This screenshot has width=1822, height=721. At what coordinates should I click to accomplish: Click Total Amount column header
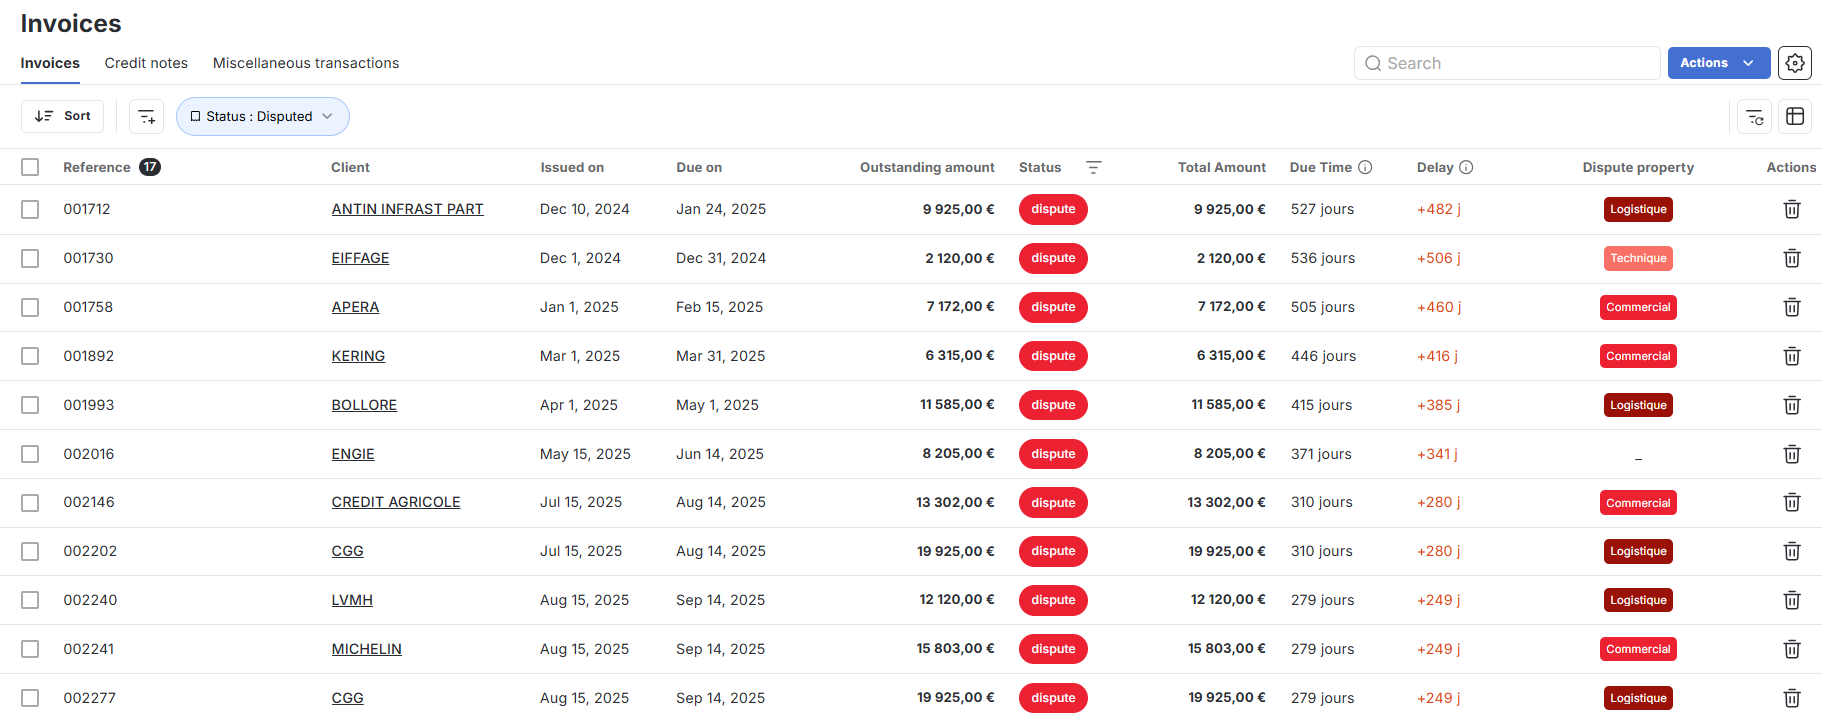(x=1222, y=167)
